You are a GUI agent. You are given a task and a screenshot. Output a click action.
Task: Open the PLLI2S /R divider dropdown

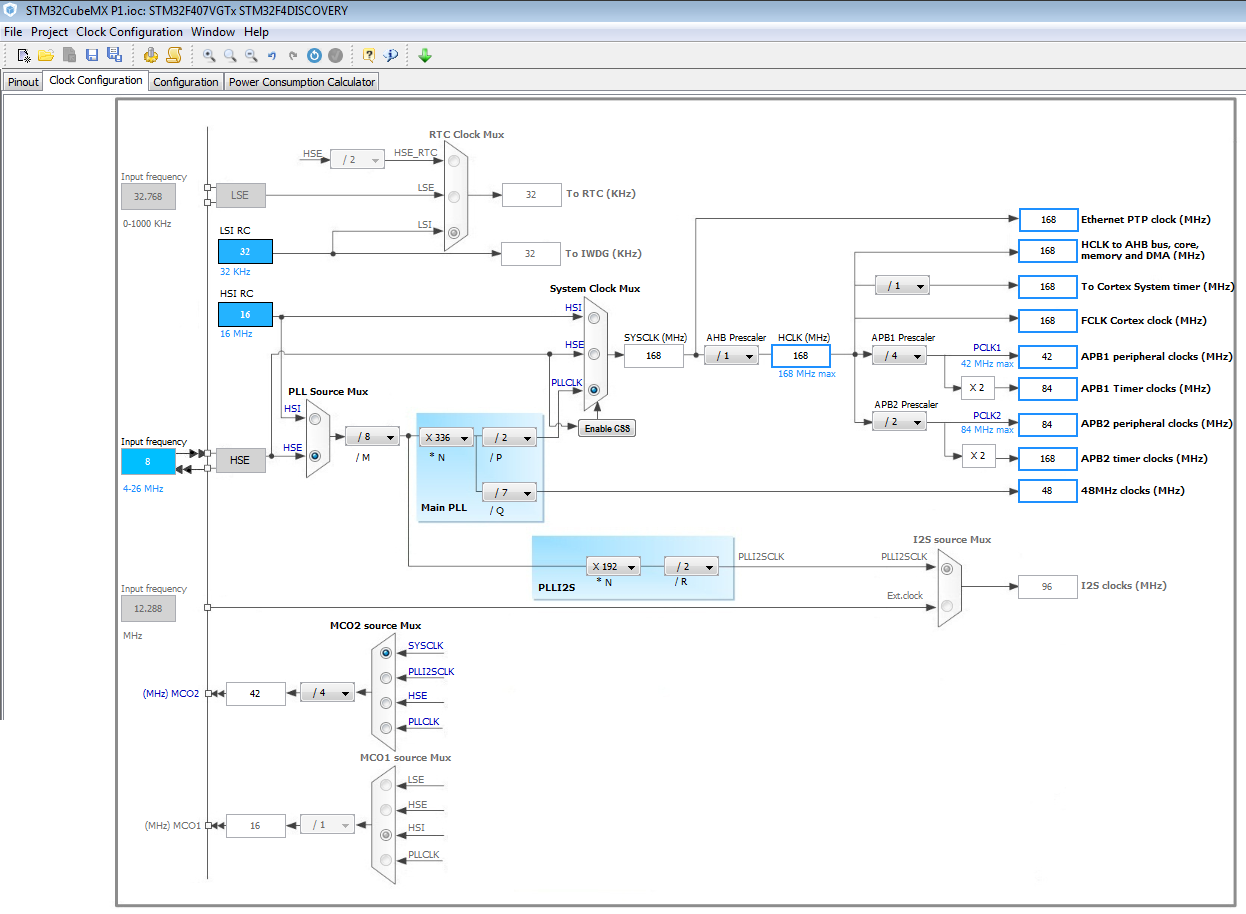[x=691, y=566]
